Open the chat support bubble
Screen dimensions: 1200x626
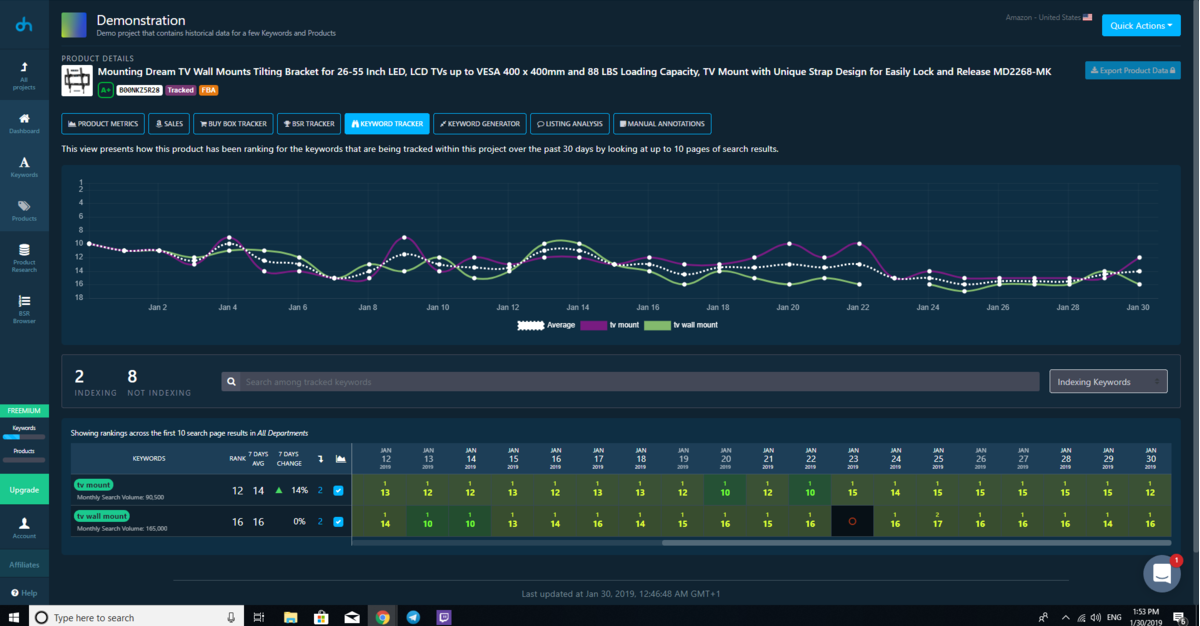point(1161,574)
